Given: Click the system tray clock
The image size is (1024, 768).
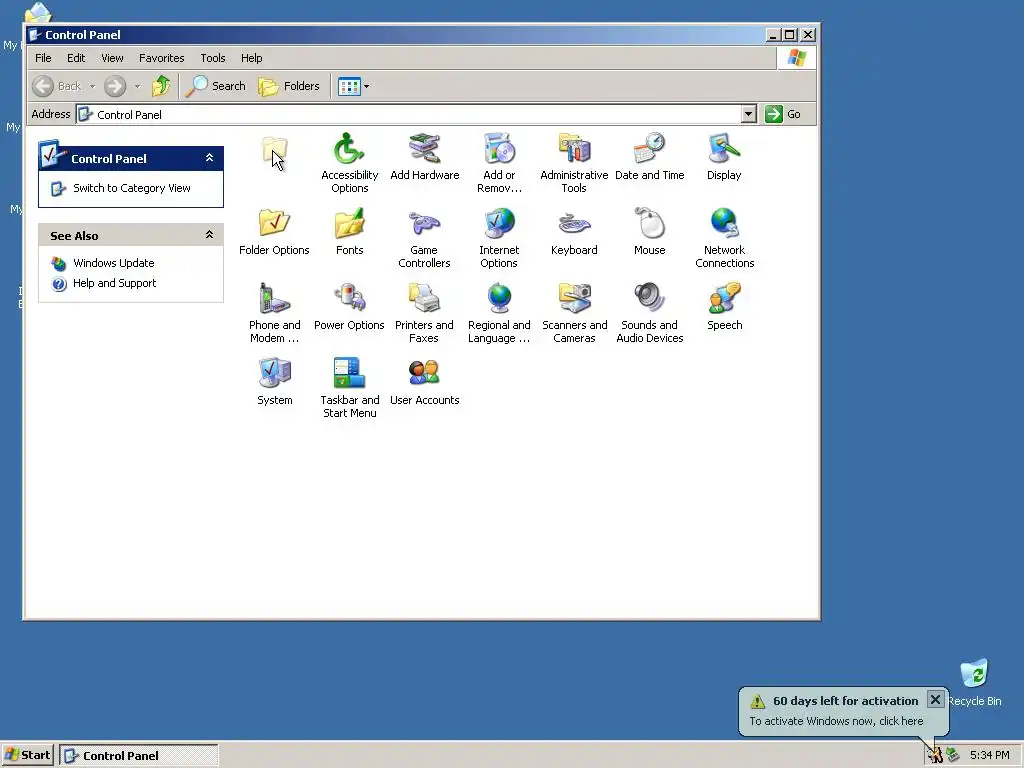Looking at the screenshot, I should 989,756.
